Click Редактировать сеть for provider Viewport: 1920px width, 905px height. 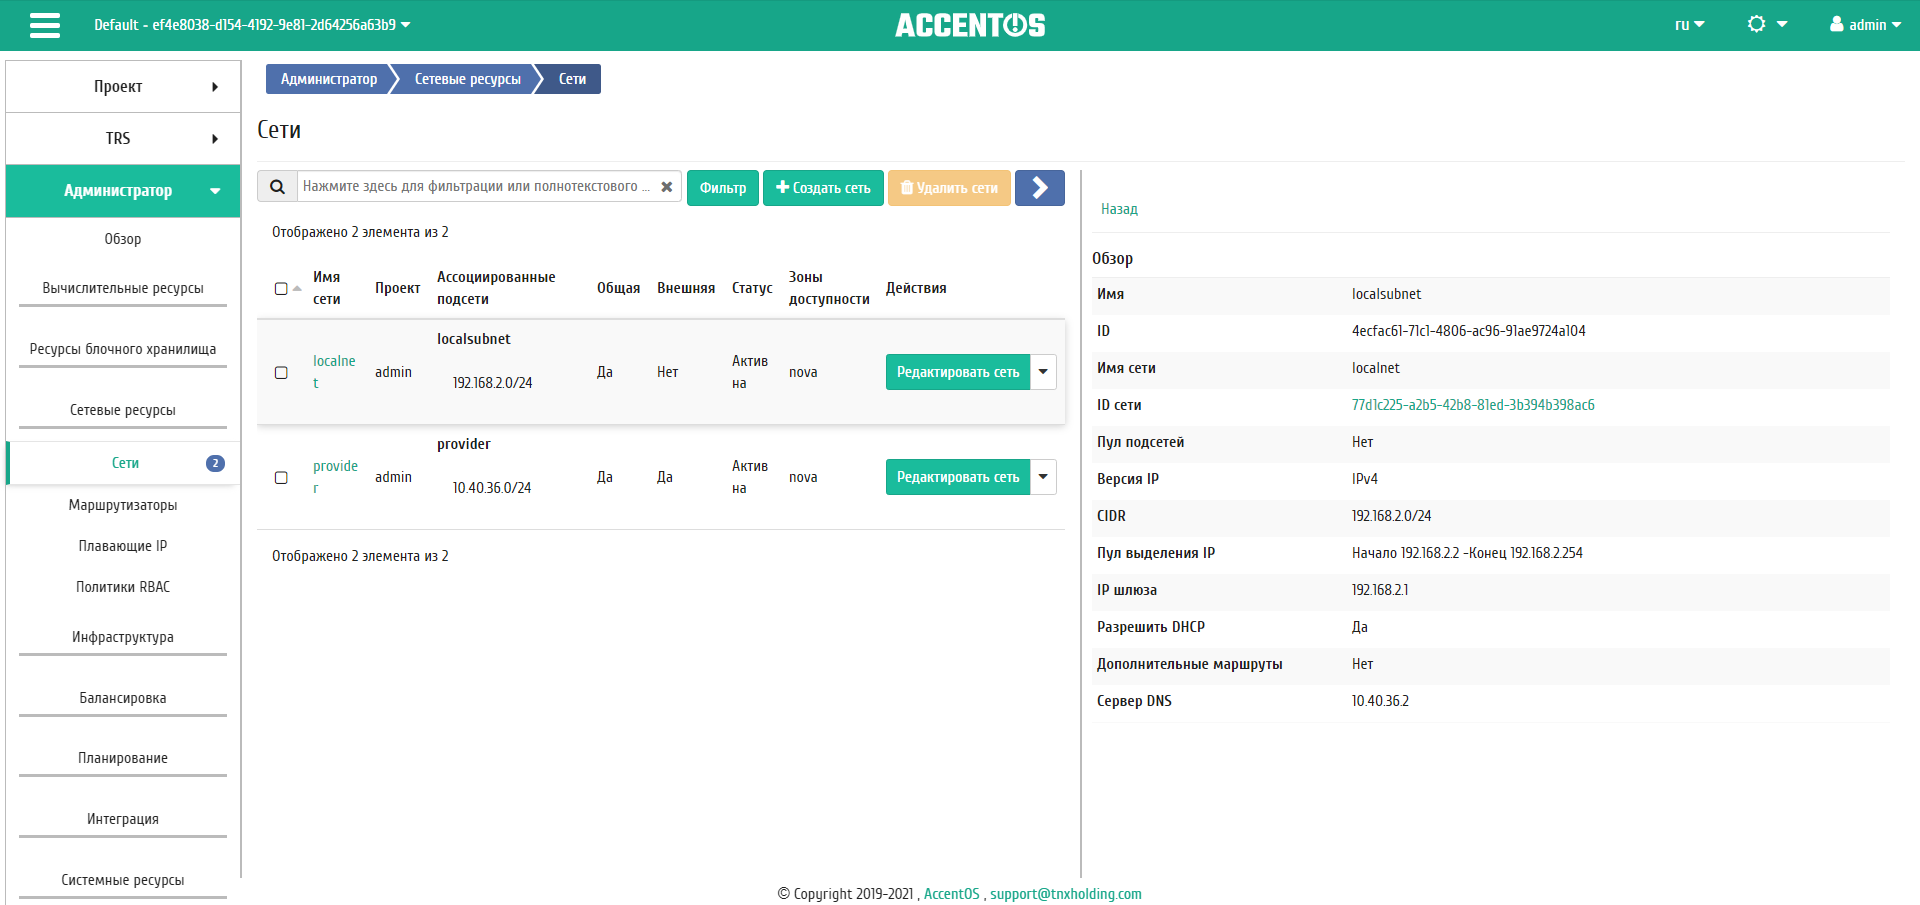(958, 477)
